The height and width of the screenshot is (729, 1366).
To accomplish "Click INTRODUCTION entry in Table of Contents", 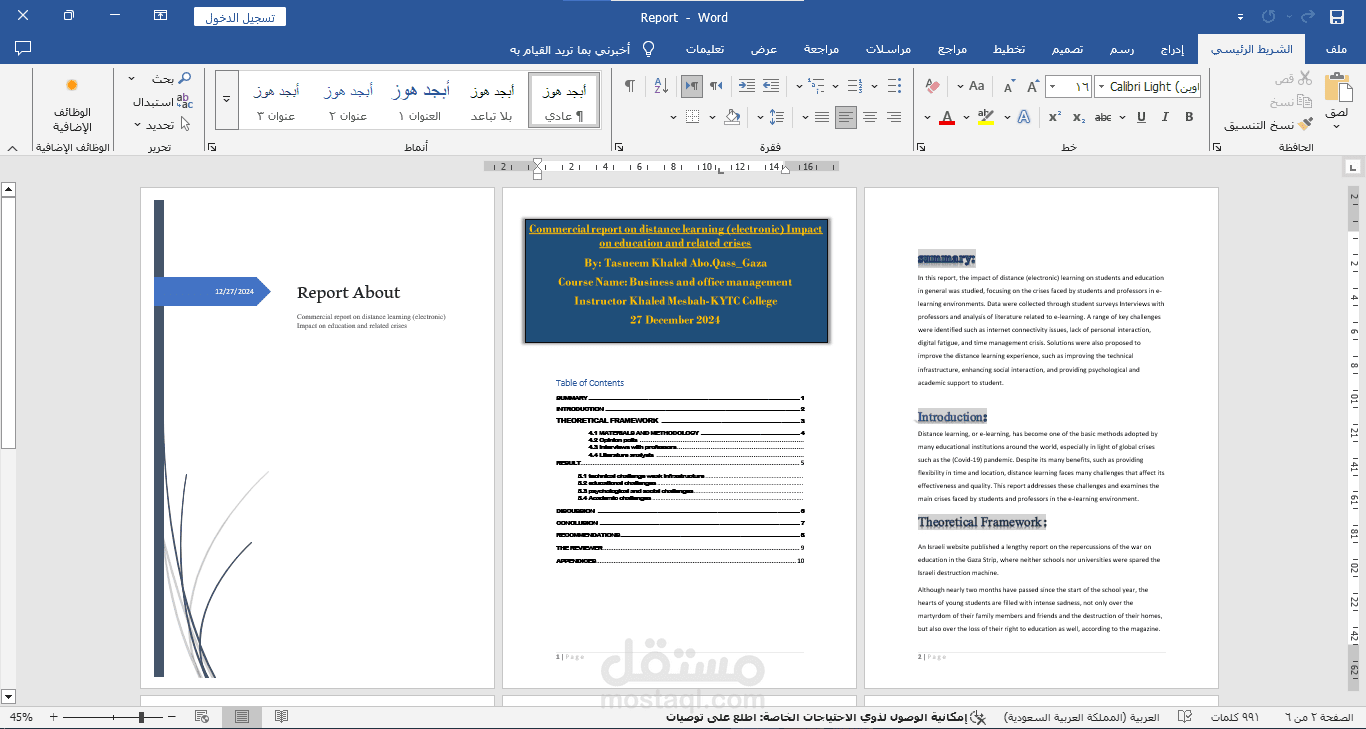I will point(680,409).
